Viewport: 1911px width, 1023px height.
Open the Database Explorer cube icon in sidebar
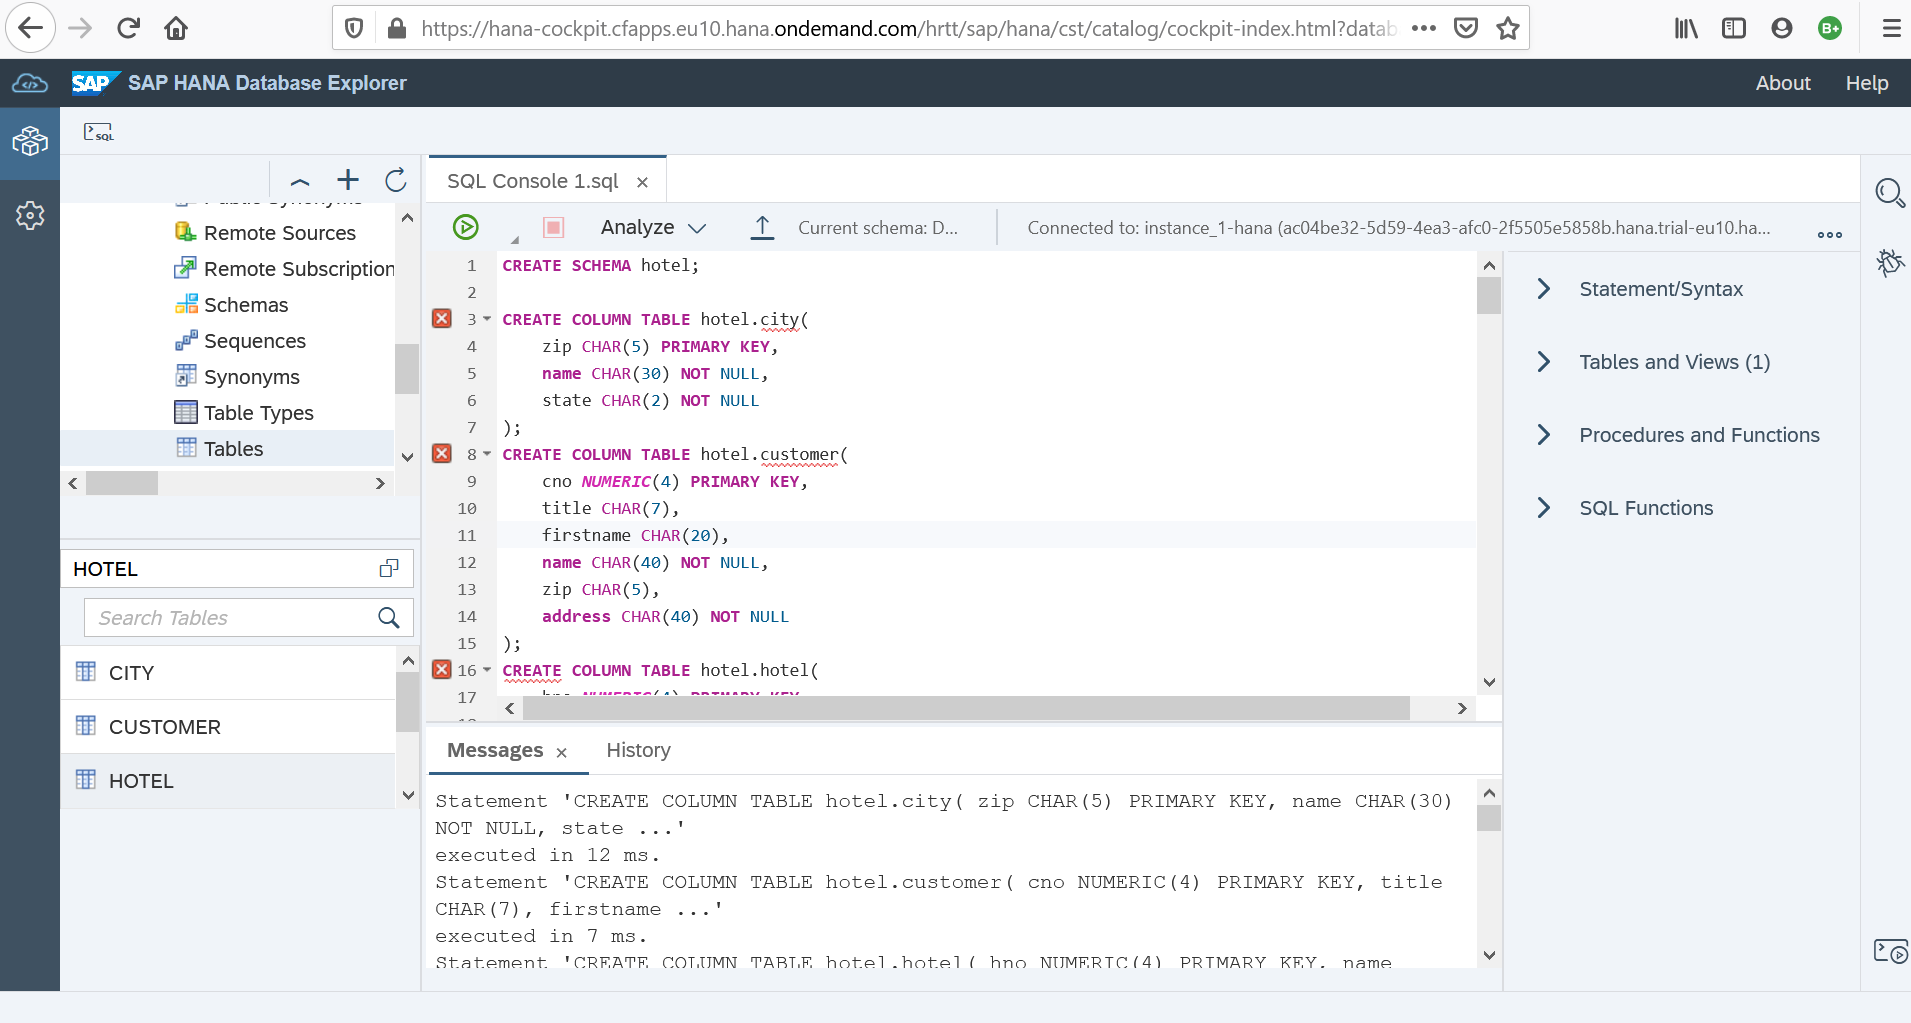coord(30,142)
